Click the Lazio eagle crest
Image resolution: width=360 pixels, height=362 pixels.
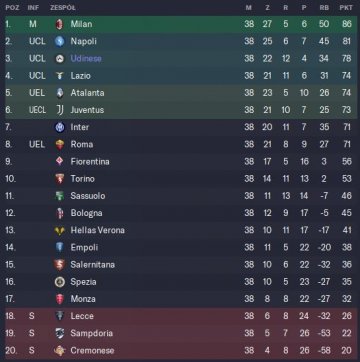pos(60,76)
